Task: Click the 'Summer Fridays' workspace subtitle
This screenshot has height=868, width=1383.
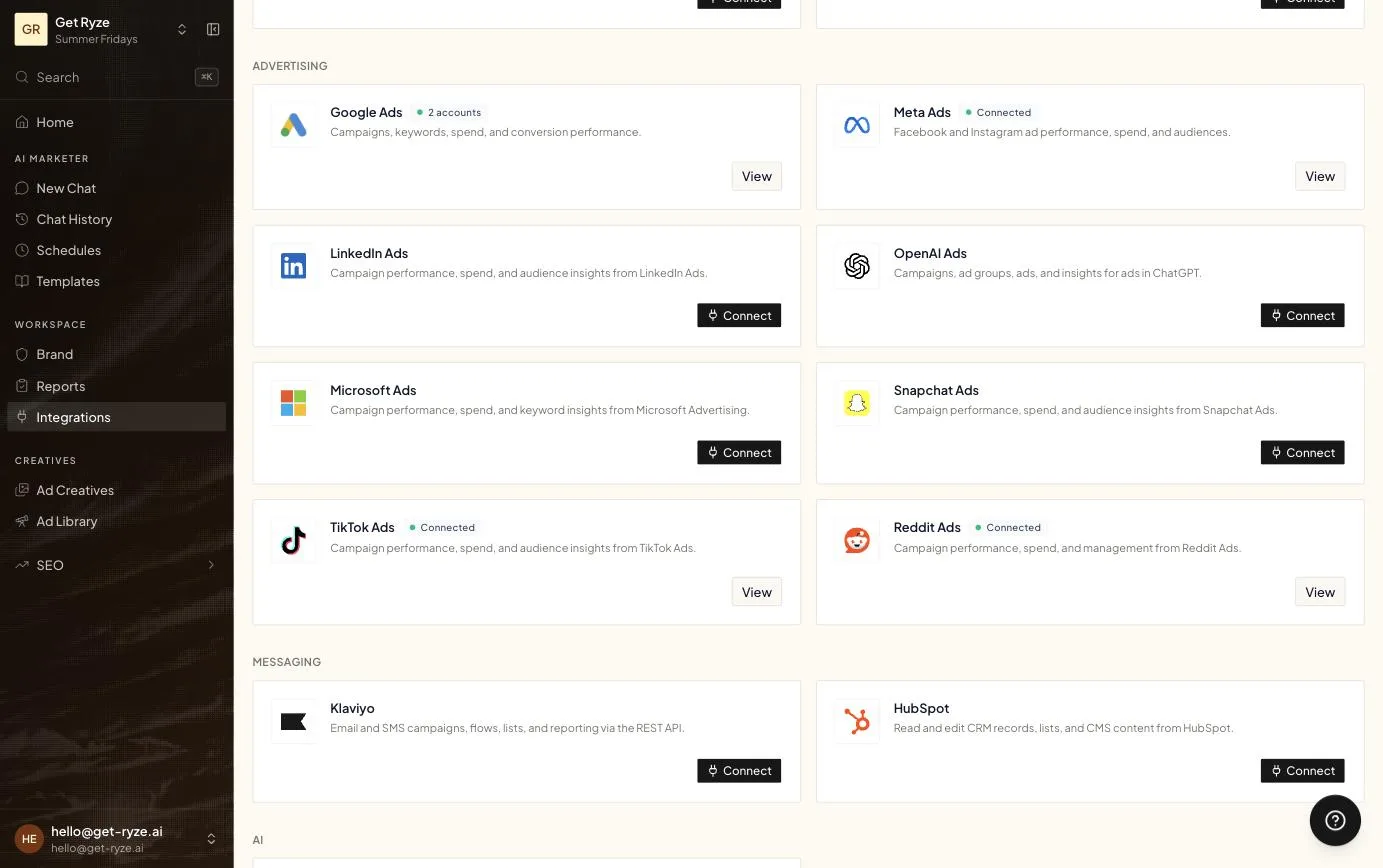Action: click(96, 39)
